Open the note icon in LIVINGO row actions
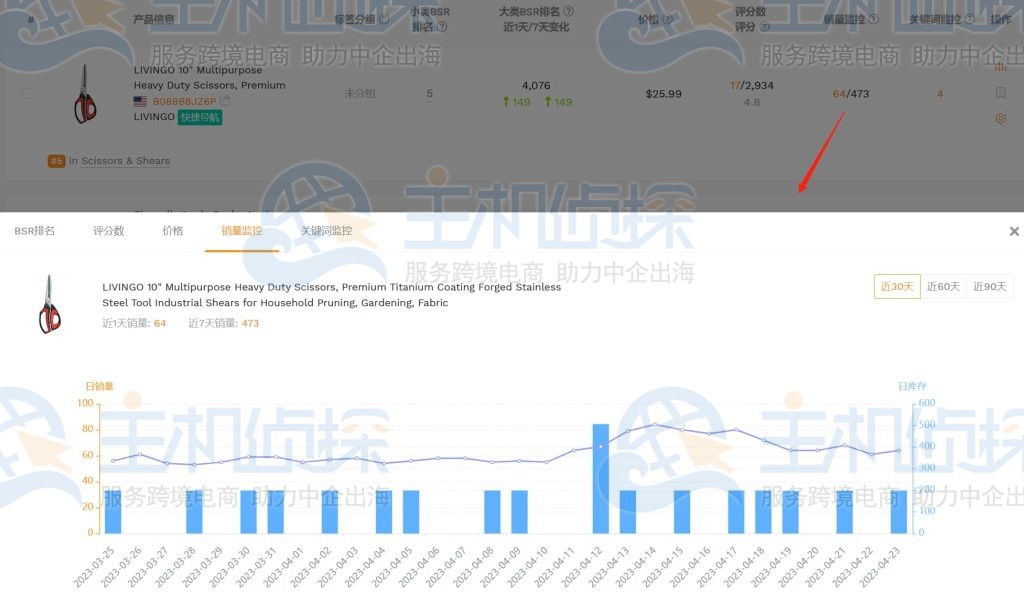Image resolution: width=1024 pixels, height=613 pixels. pyautogui.click(x=1000, y=93)
